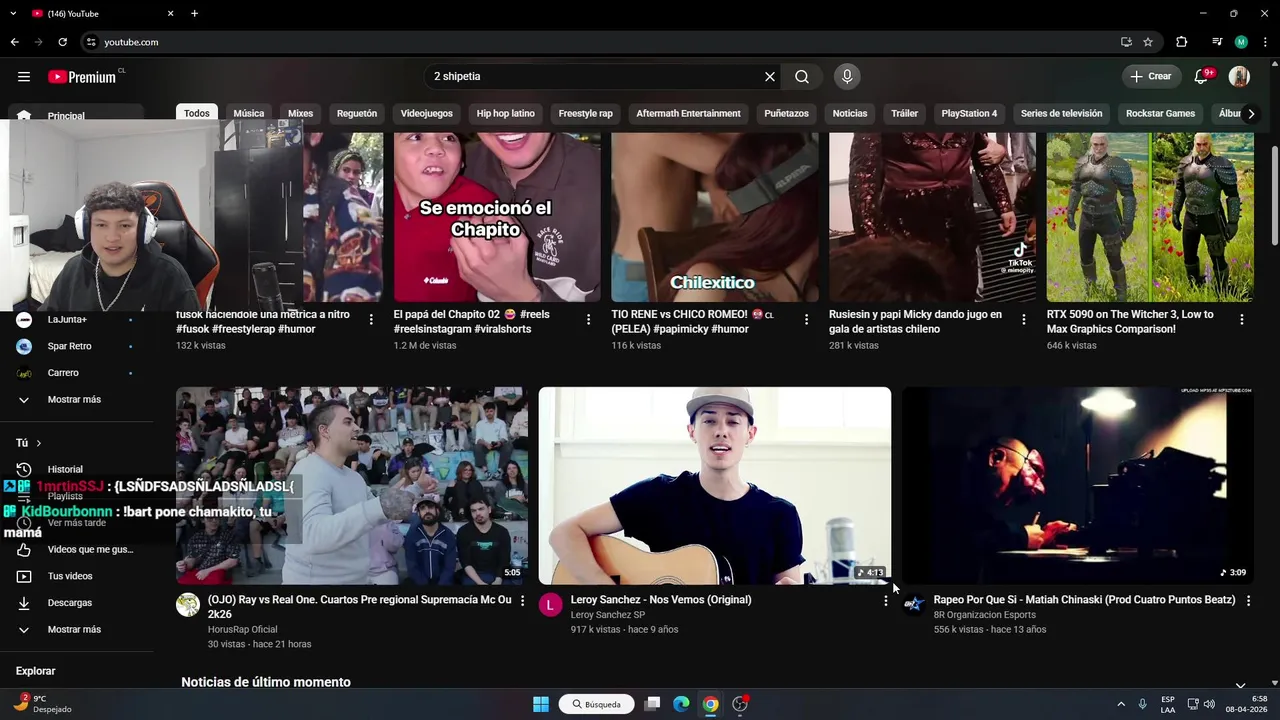Image resolution: width=1280 pixels, height=720 pixels.
Task: Open options for El papá del Chapito short
Action: [x=588, y=320]
